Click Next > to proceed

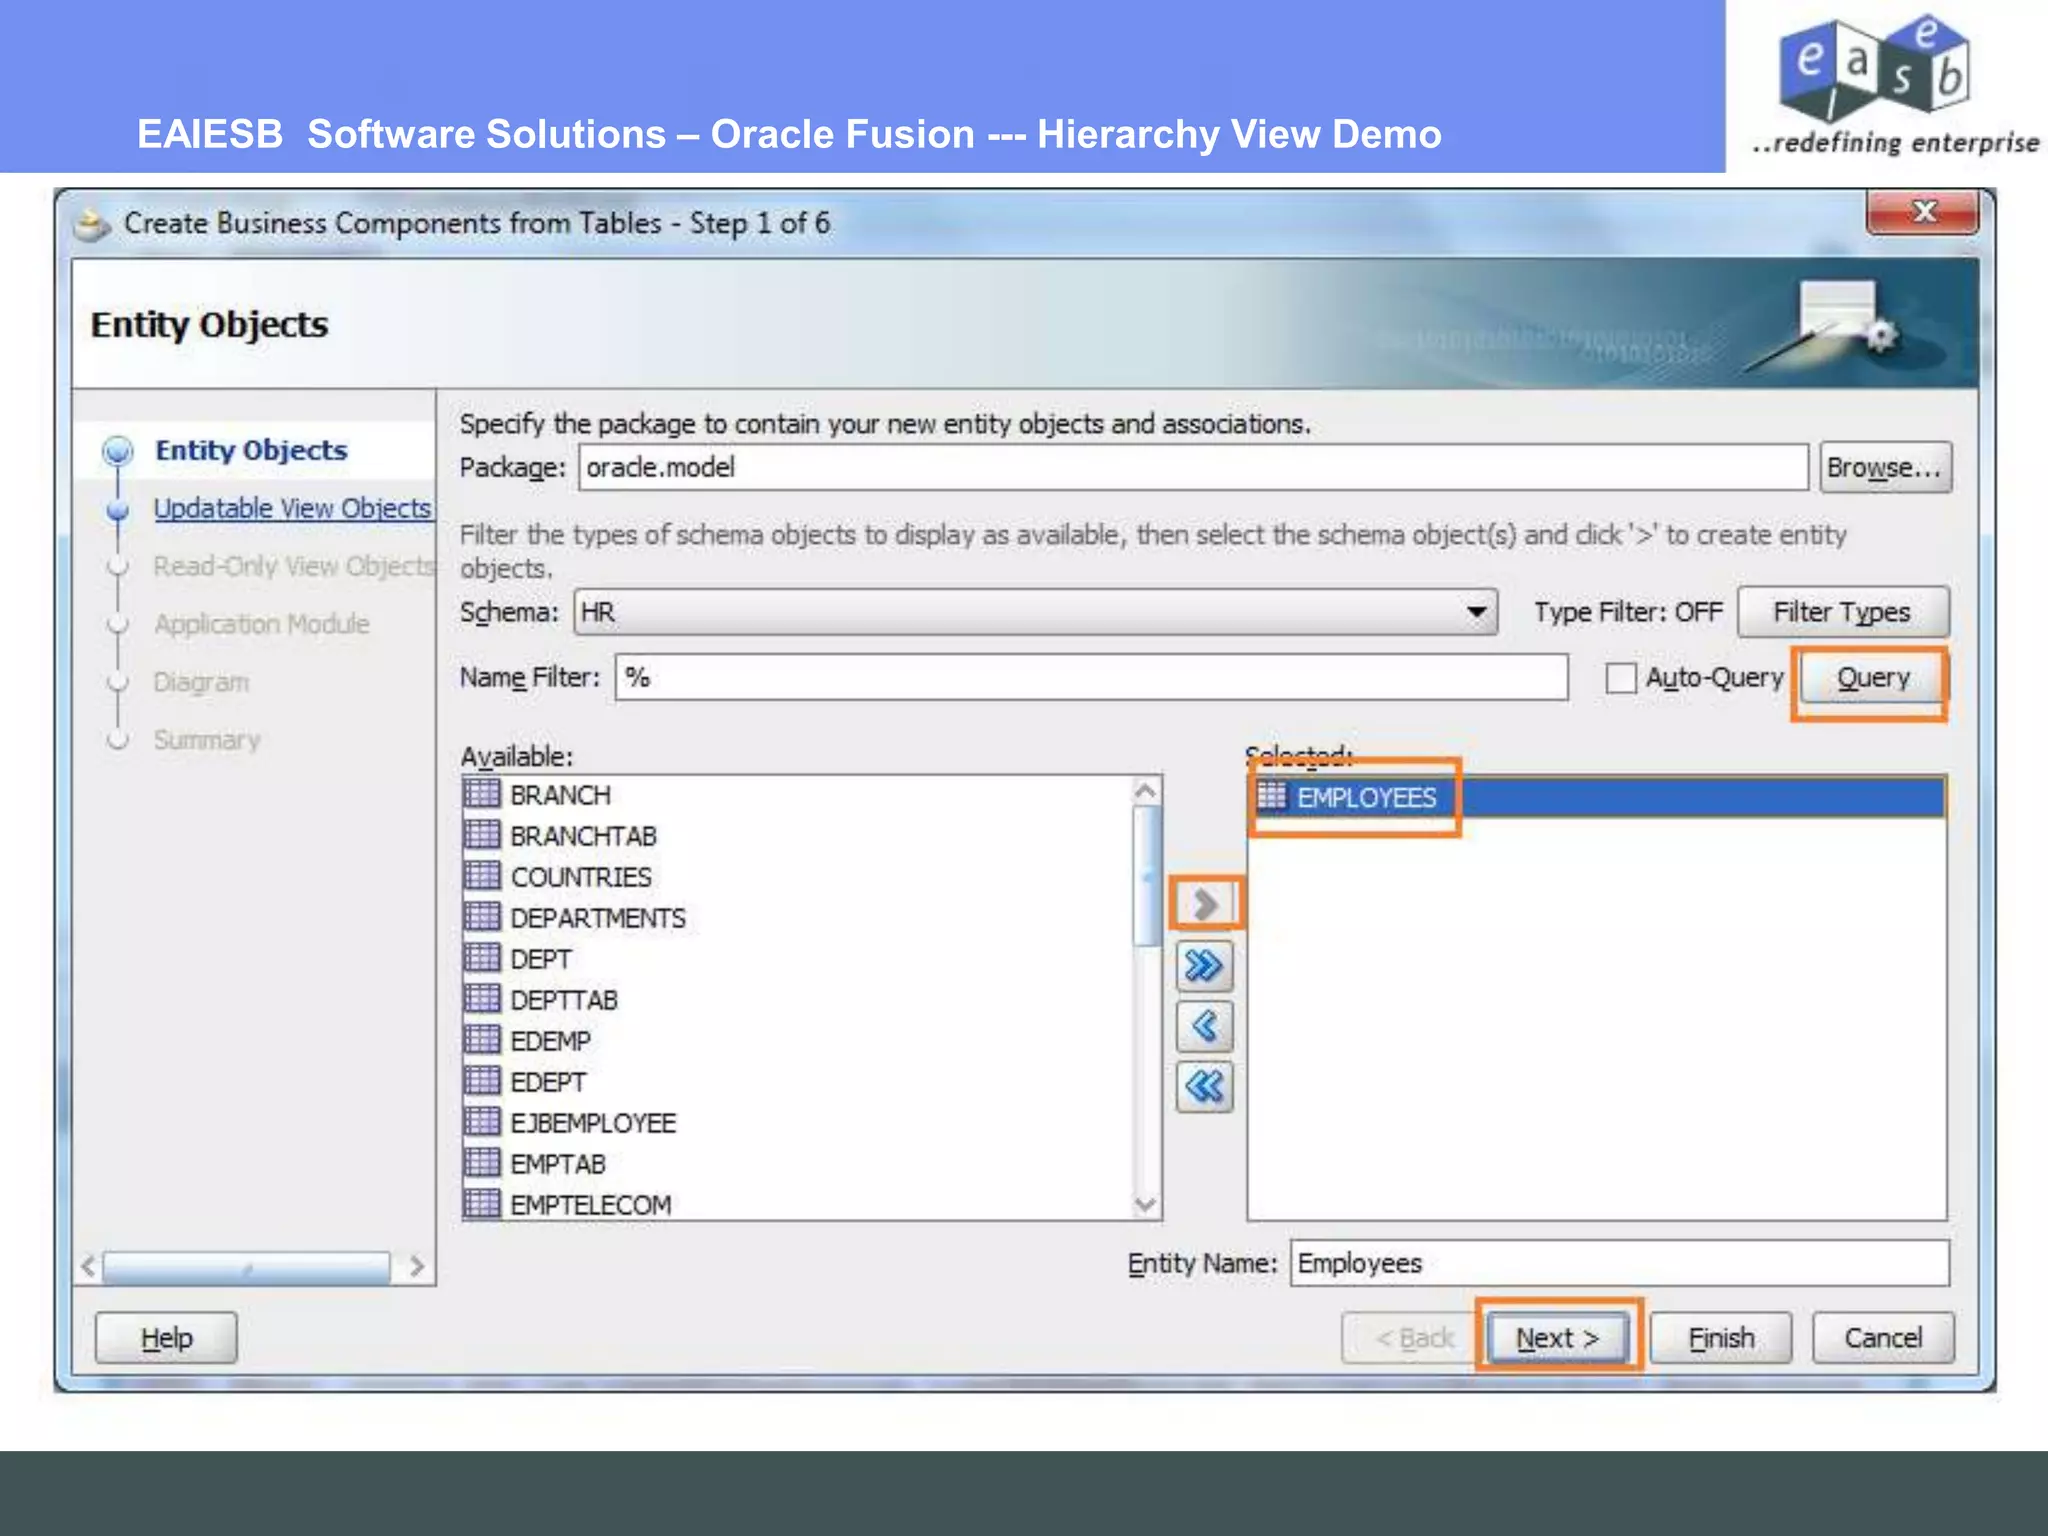point(1558,1338)
